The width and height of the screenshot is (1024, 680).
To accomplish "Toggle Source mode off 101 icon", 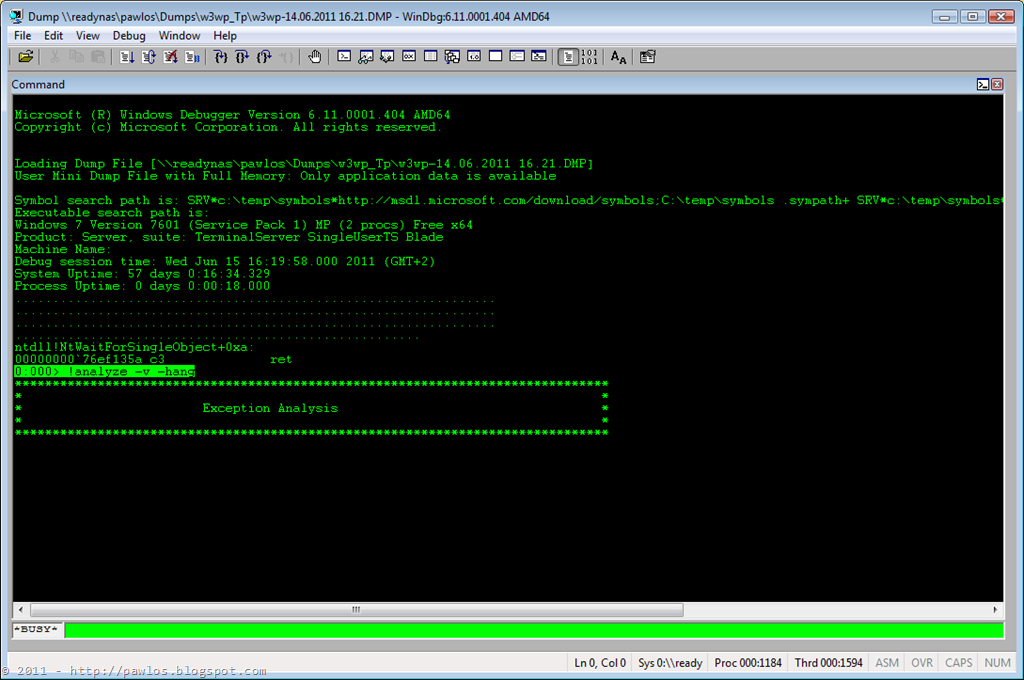I will (x=589, y=57).
